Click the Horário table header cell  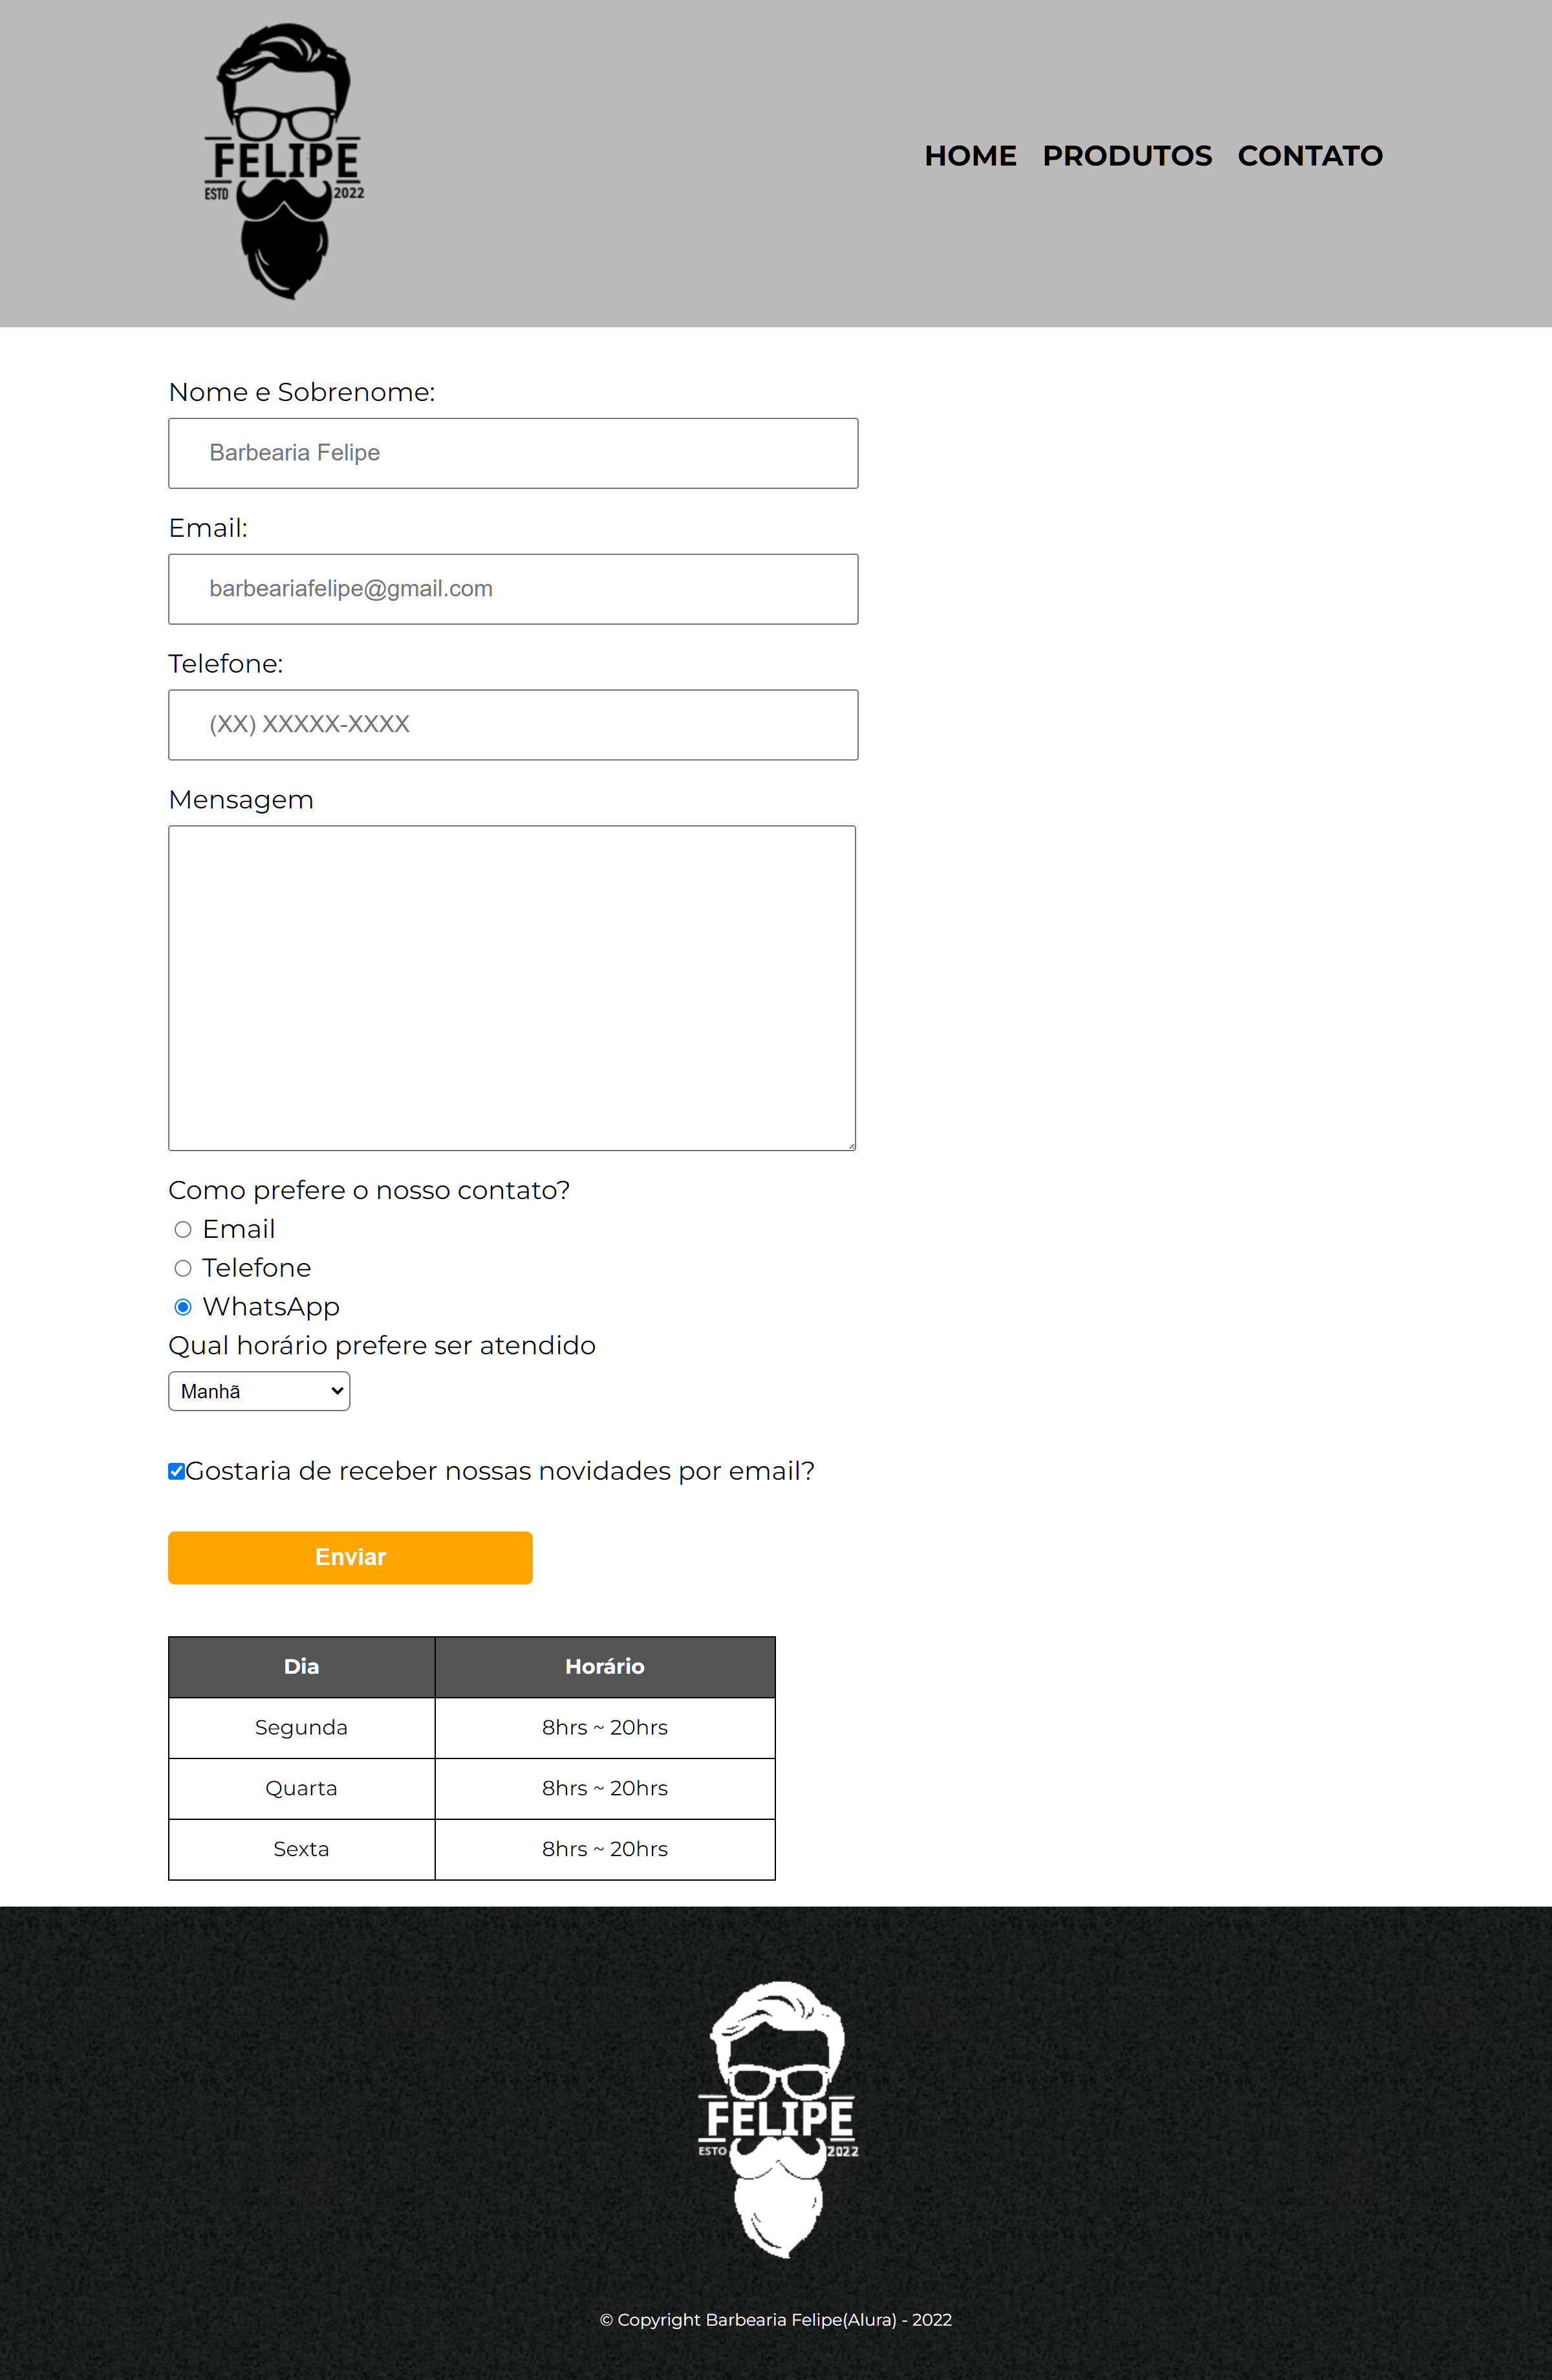(605, 1666)
